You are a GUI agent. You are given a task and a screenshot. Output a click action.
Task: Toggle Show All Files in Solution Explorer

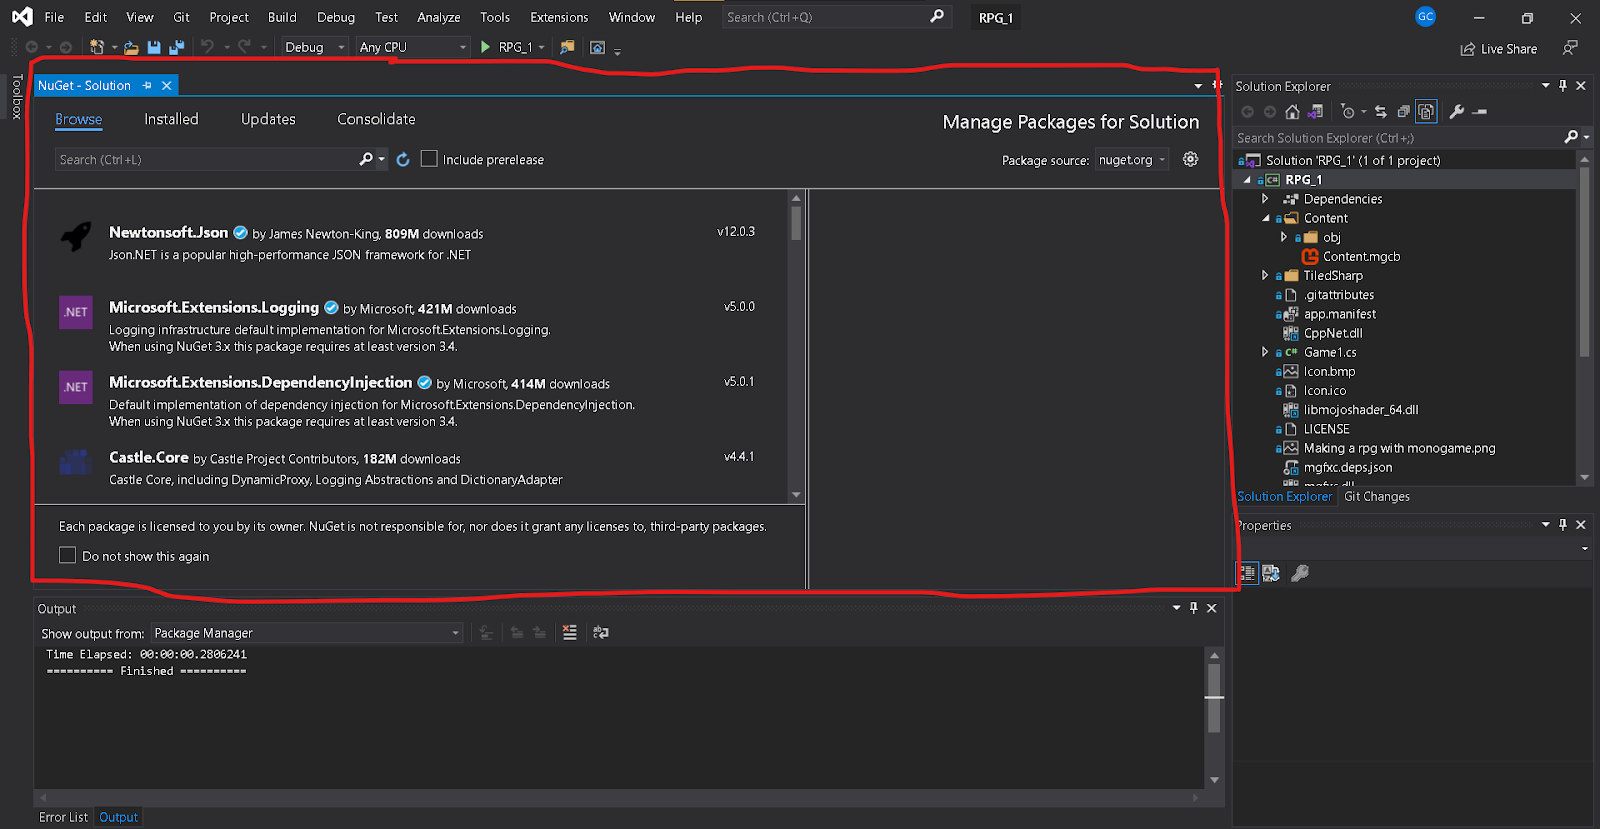1426,112
